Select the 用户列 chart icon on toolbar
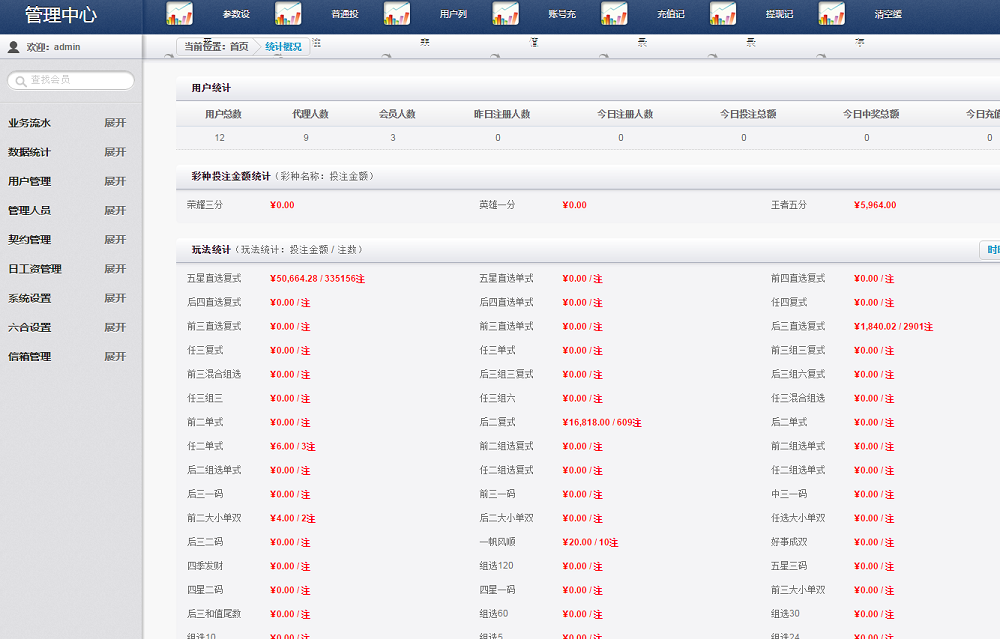Screen dimensions: 1000x639 [395, 15]
